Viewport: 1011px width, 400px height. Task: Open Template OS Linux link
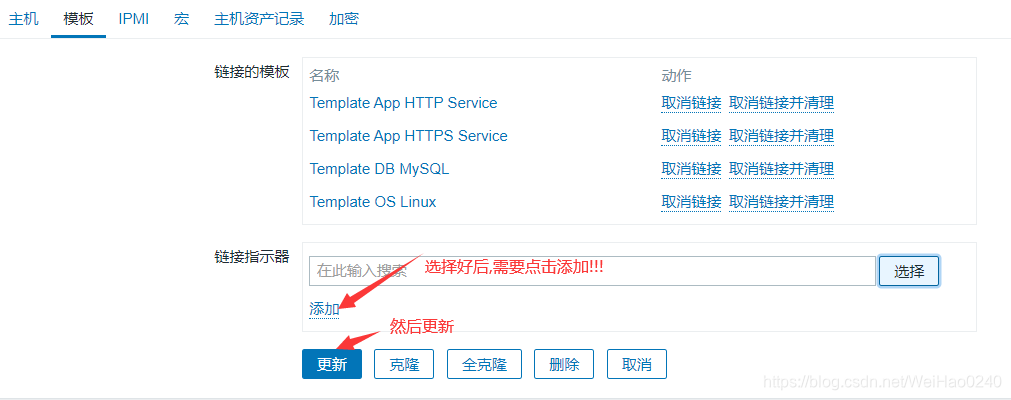pyautogui.click(x=373, y=202)
